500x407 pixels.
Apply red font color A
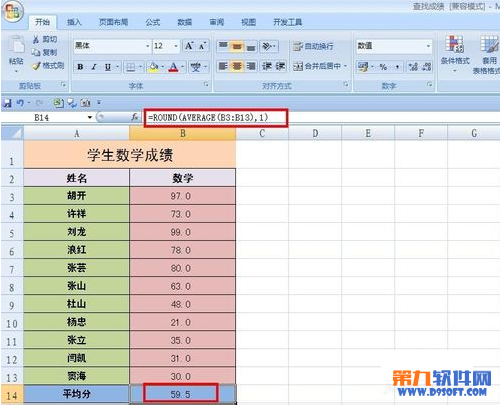click(x=173, y=67)
